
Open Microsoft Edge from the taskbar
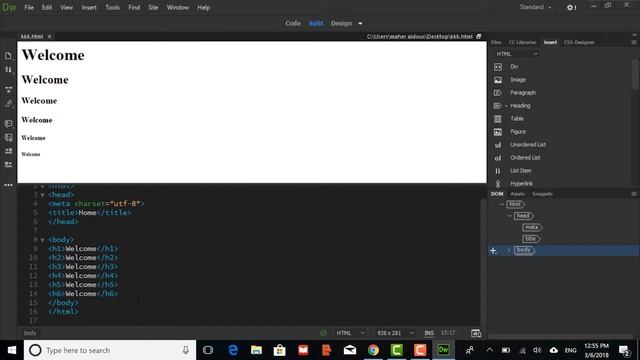[233, 350]
